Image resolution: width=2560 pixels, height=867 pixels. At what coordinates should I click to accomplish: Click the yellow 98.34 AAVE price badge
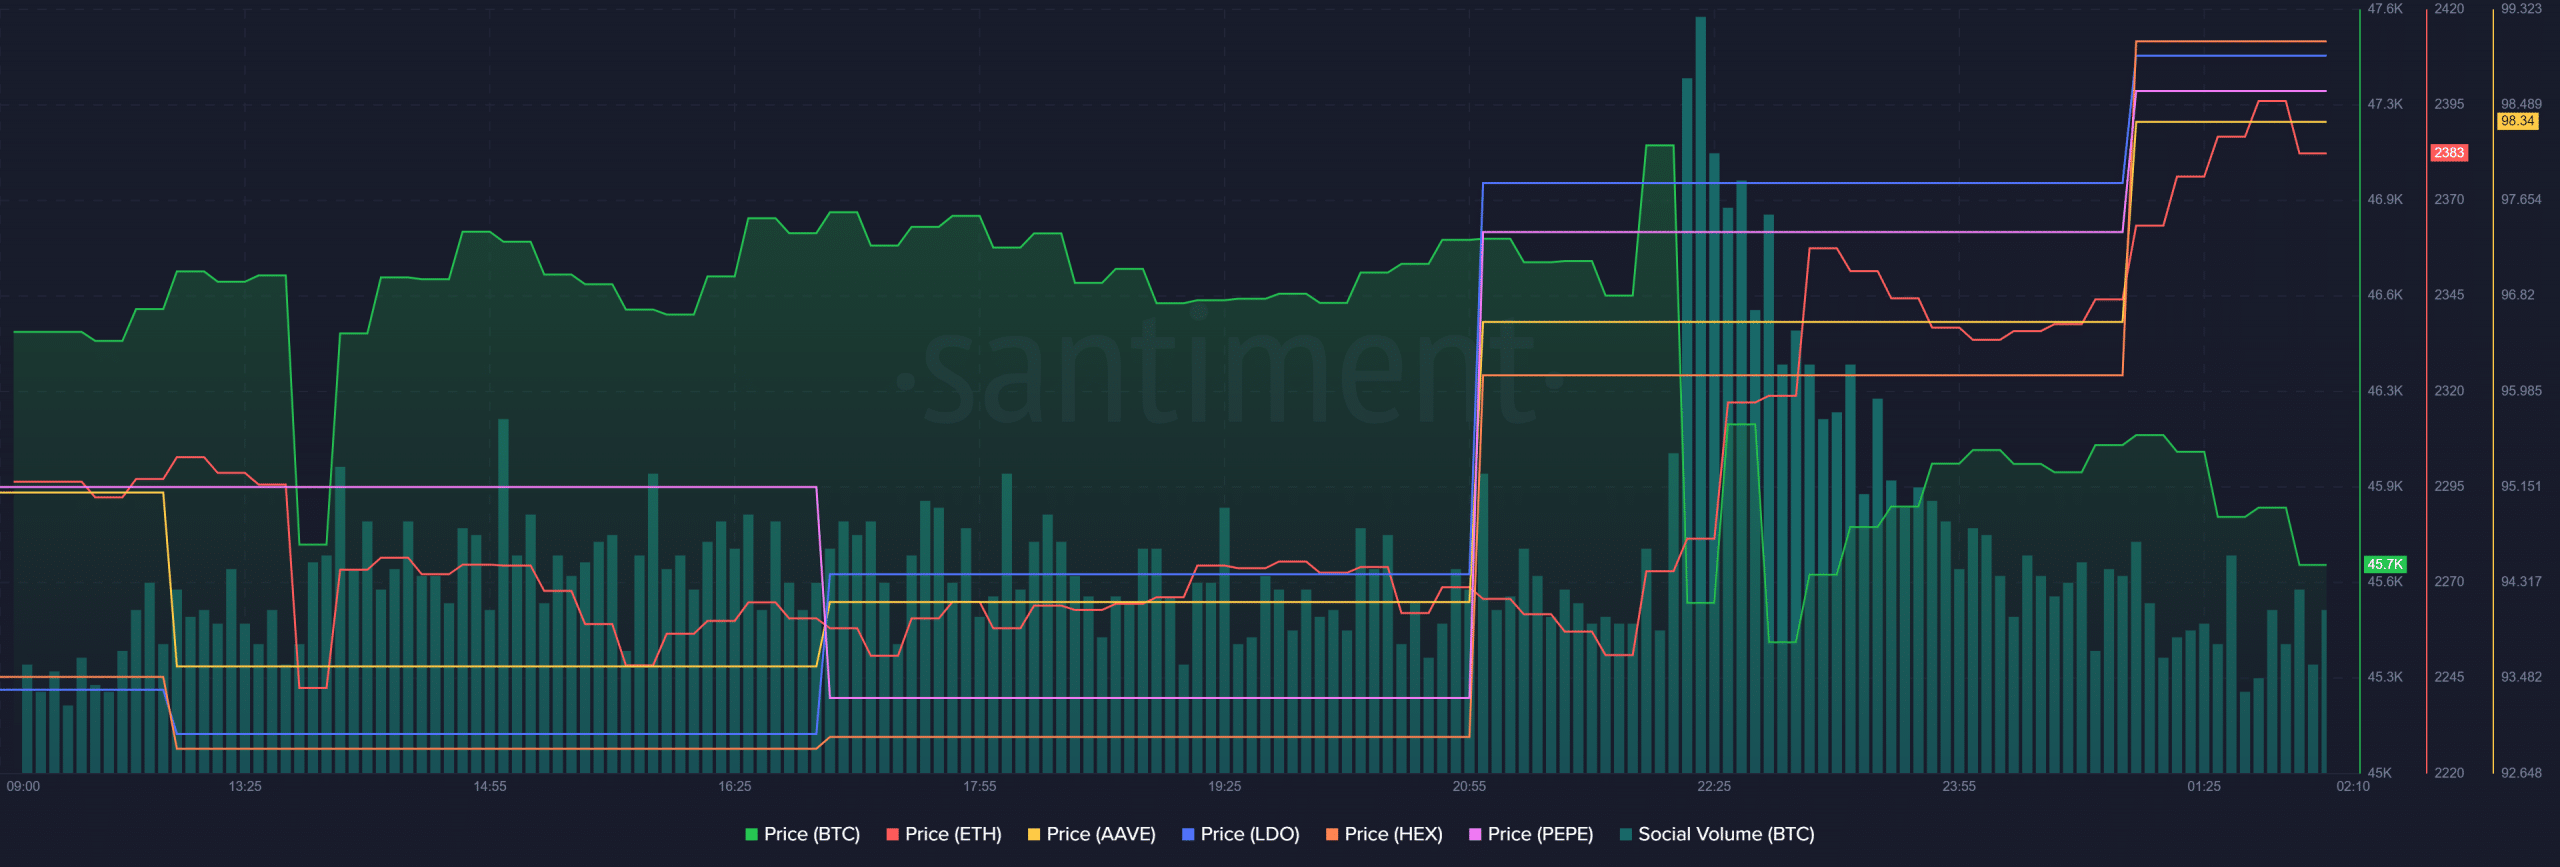2517,121
